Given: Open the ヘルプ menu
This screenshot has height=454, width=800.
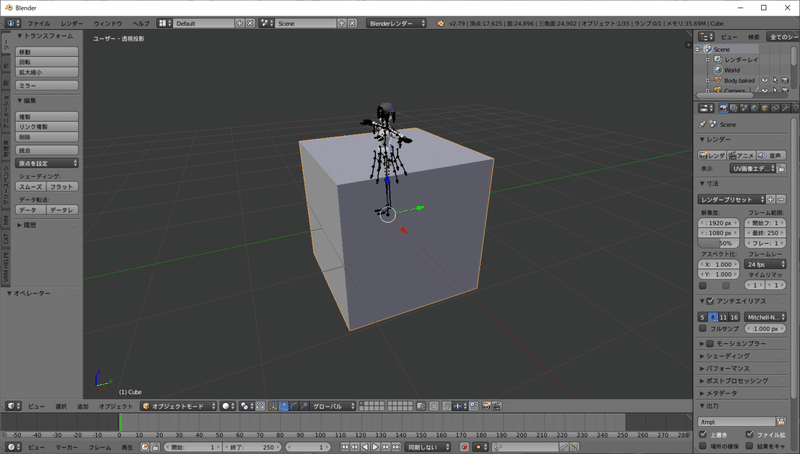Looking at the screenshot, I should pyautogui.click(x=141, y=23).
